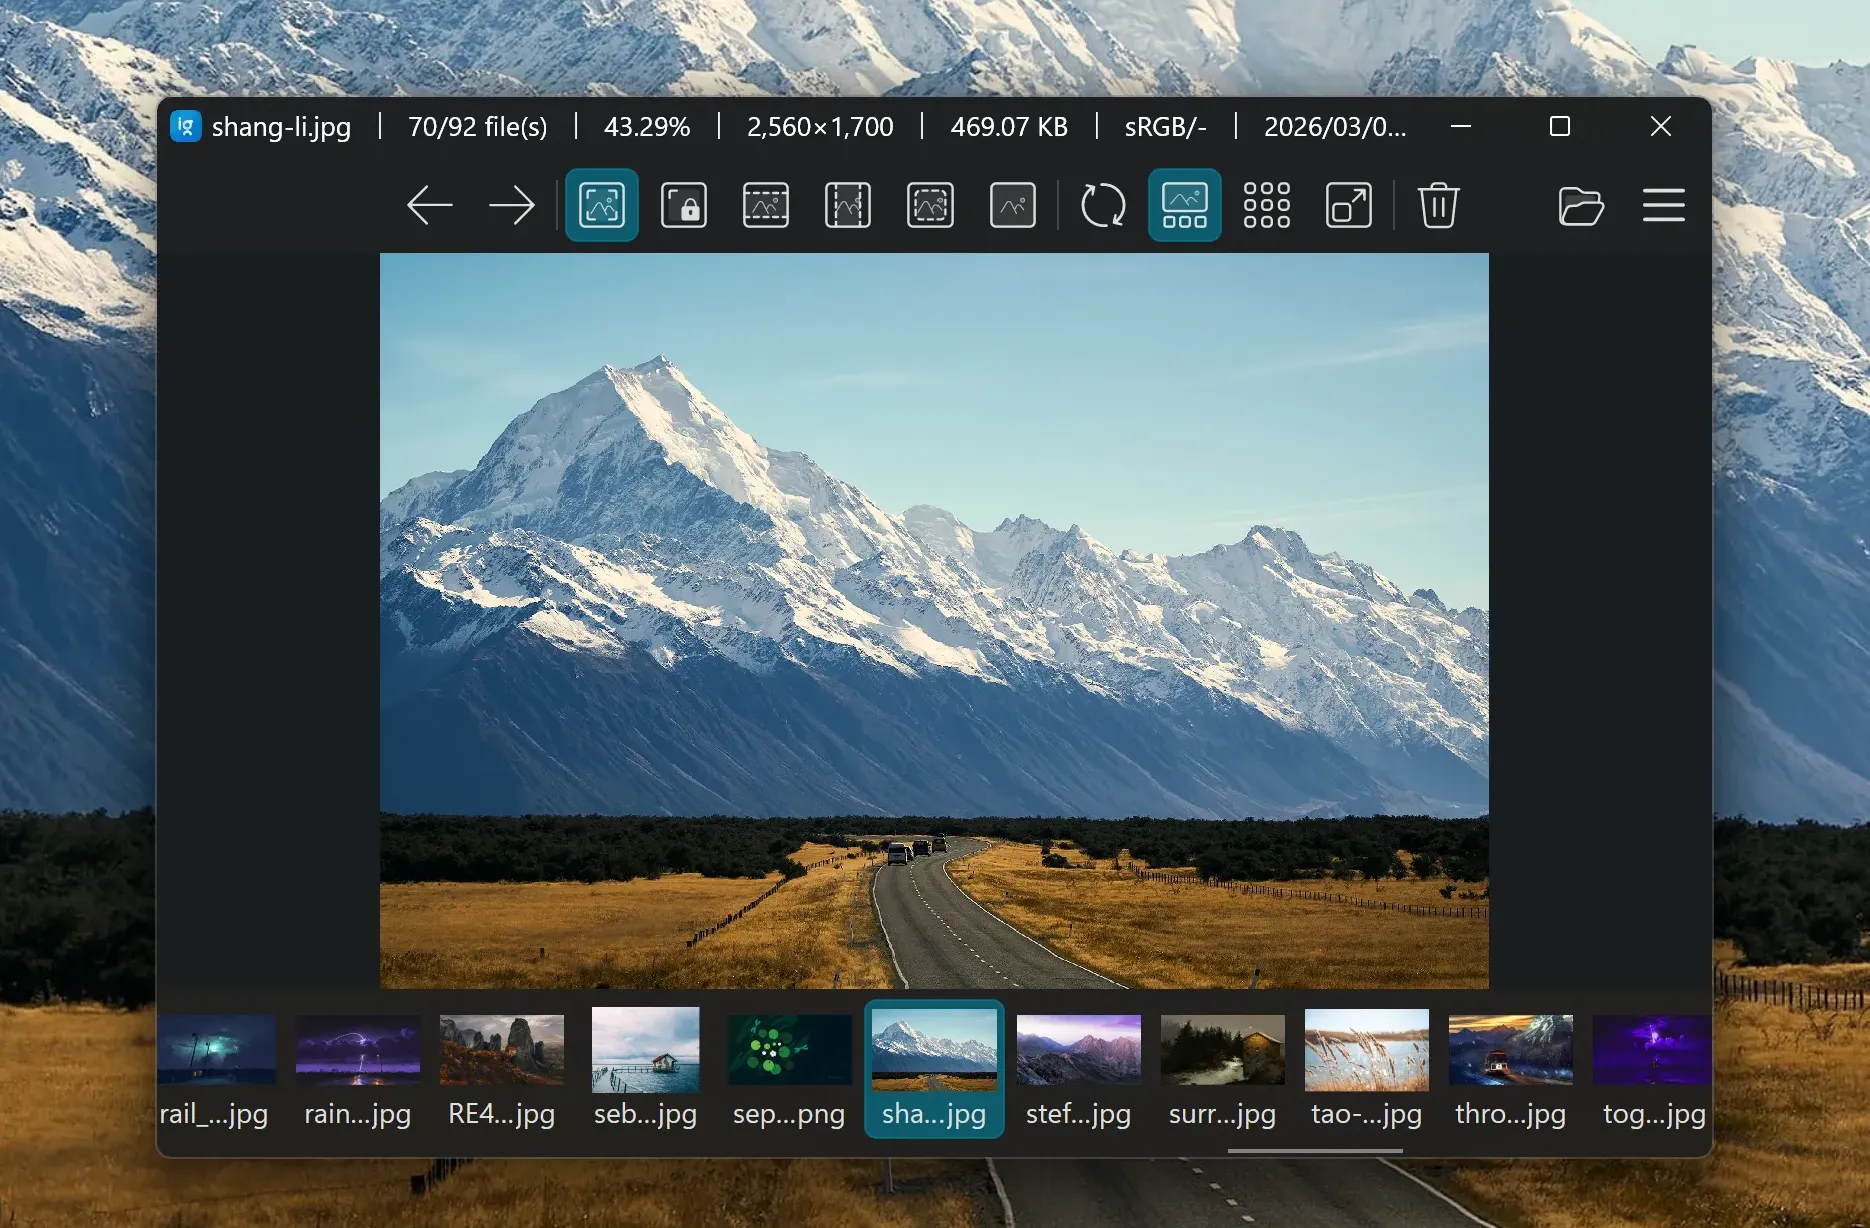Toggle the Lock Zoom ratio icon
This screenshot has width=1870, height=1228.
coord(684,206)
